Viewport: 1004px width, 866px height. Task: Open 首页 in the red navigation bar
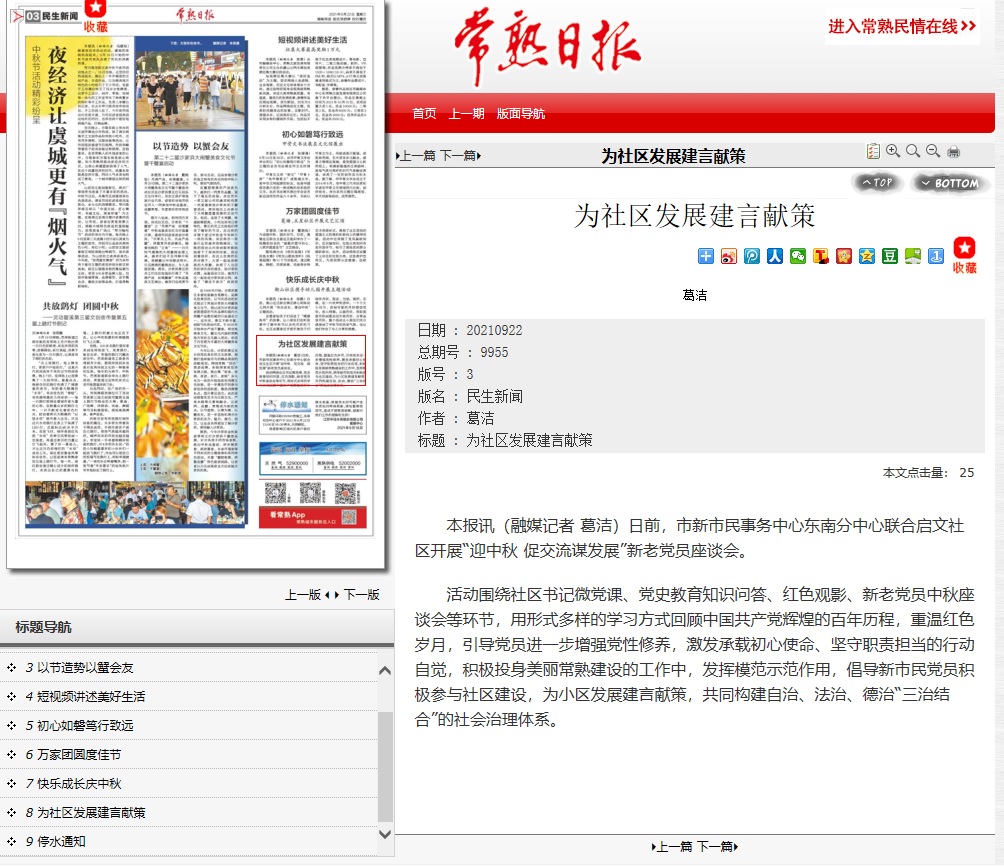[424, 114]
